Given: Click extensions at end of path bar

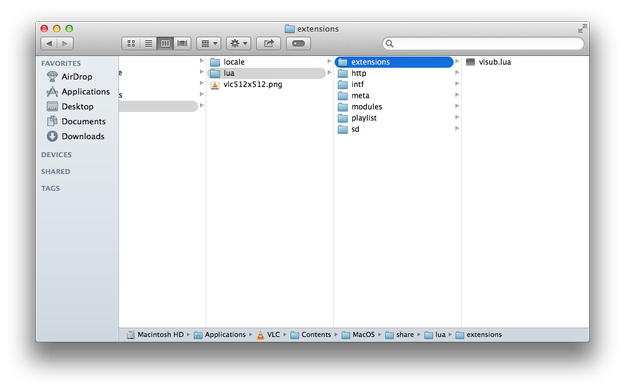Looking at the screenshot, I should 478,335.
